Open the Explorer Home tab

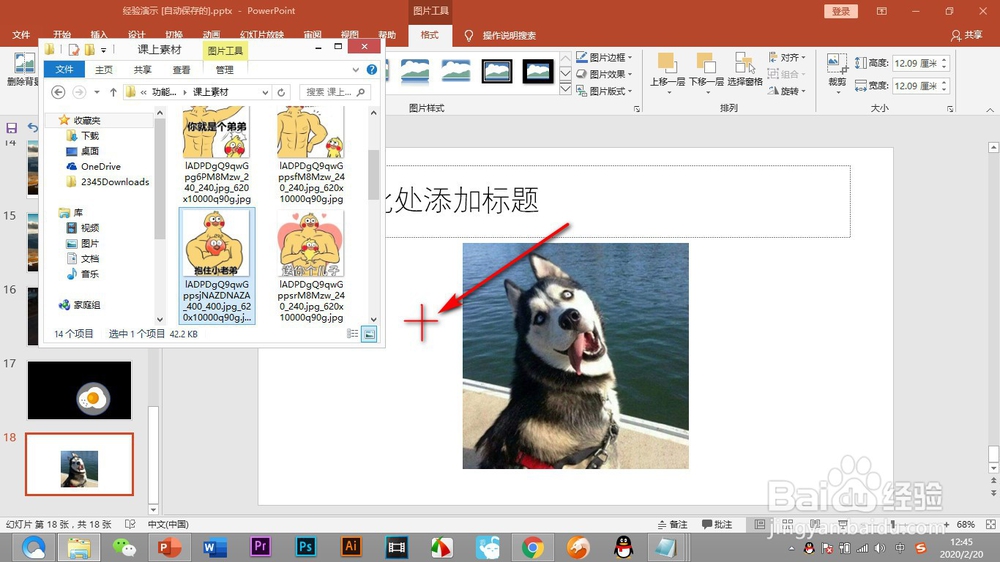(103, 70)
